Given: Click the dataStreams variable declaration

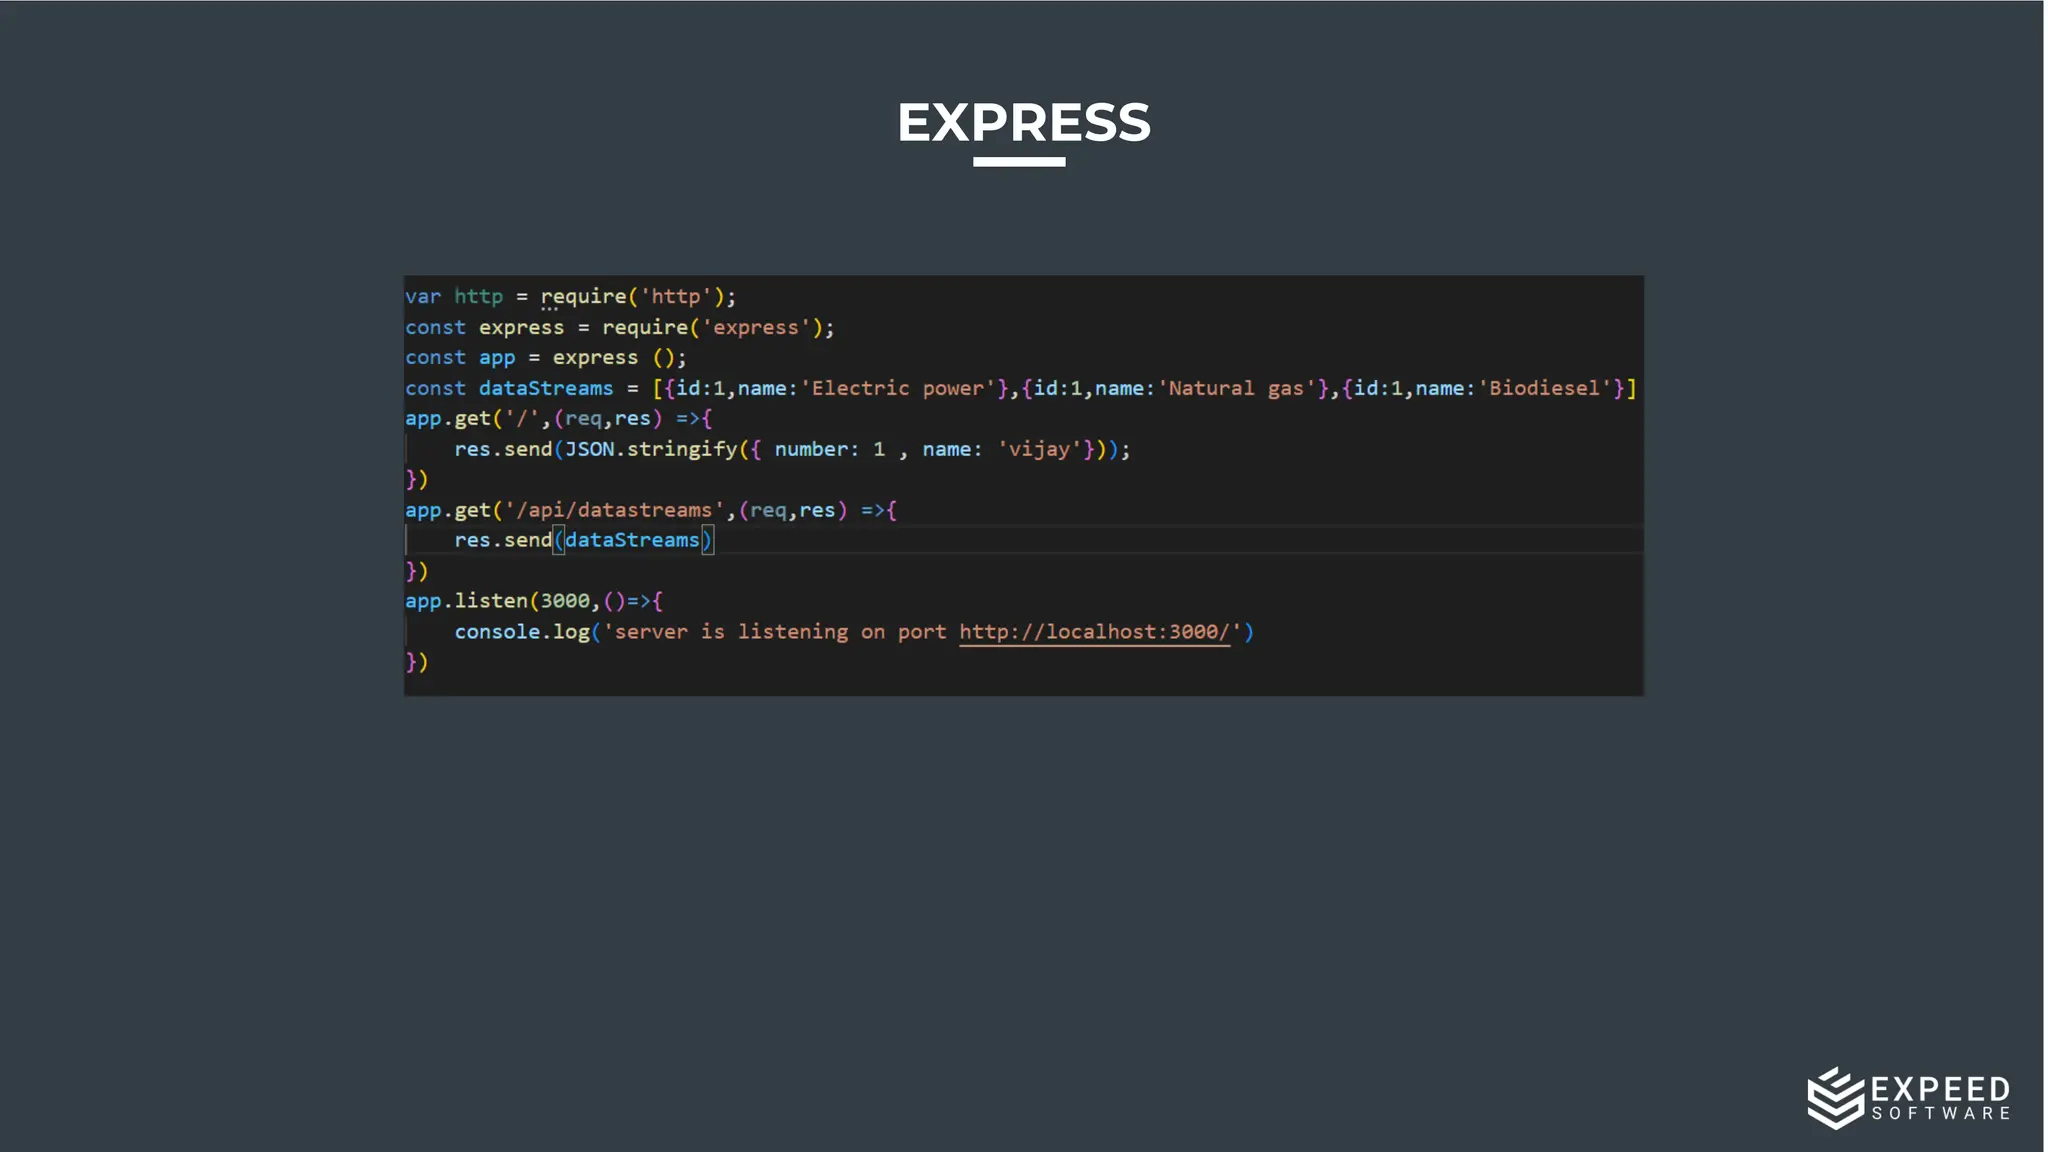Looking at the screenshot, I should coord(1020,389).
